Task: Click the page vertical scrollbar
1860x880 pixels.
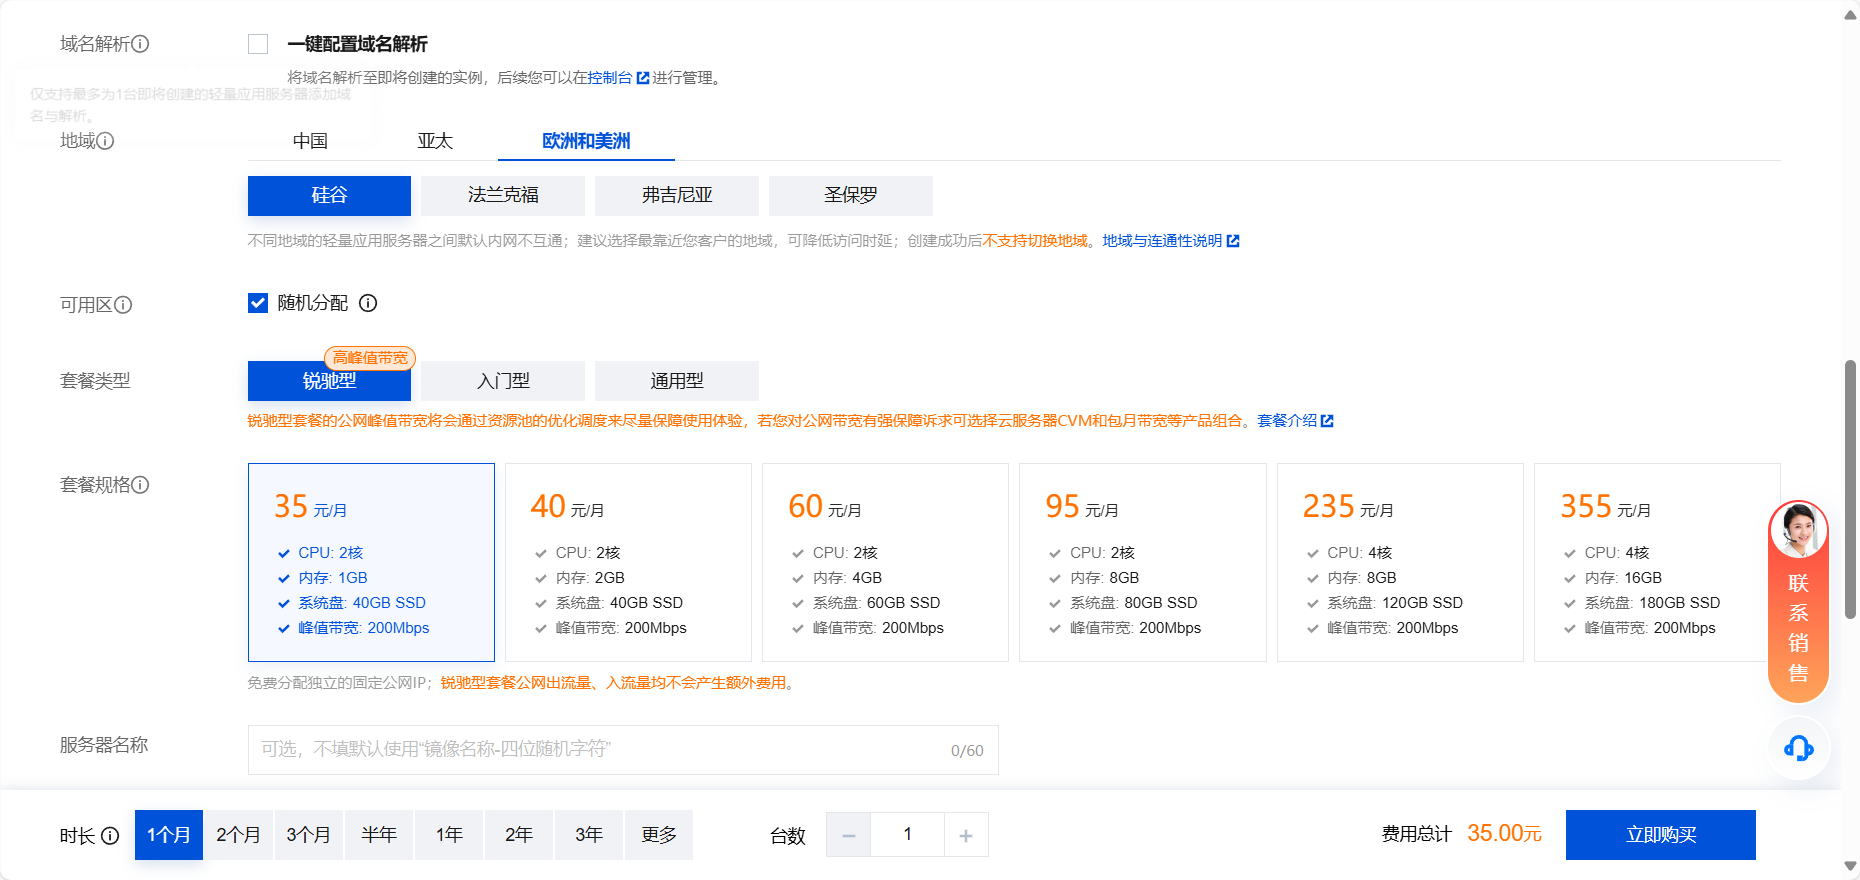Action: coord(1850,490)
